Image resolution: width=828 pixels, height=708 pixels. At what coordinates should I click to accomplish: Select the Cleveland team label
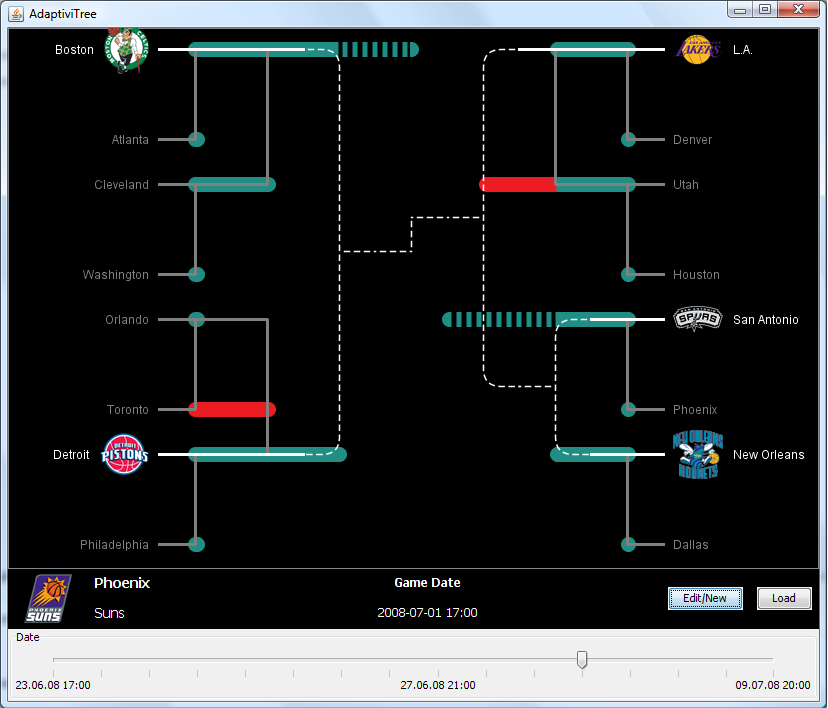coord(121,184)
